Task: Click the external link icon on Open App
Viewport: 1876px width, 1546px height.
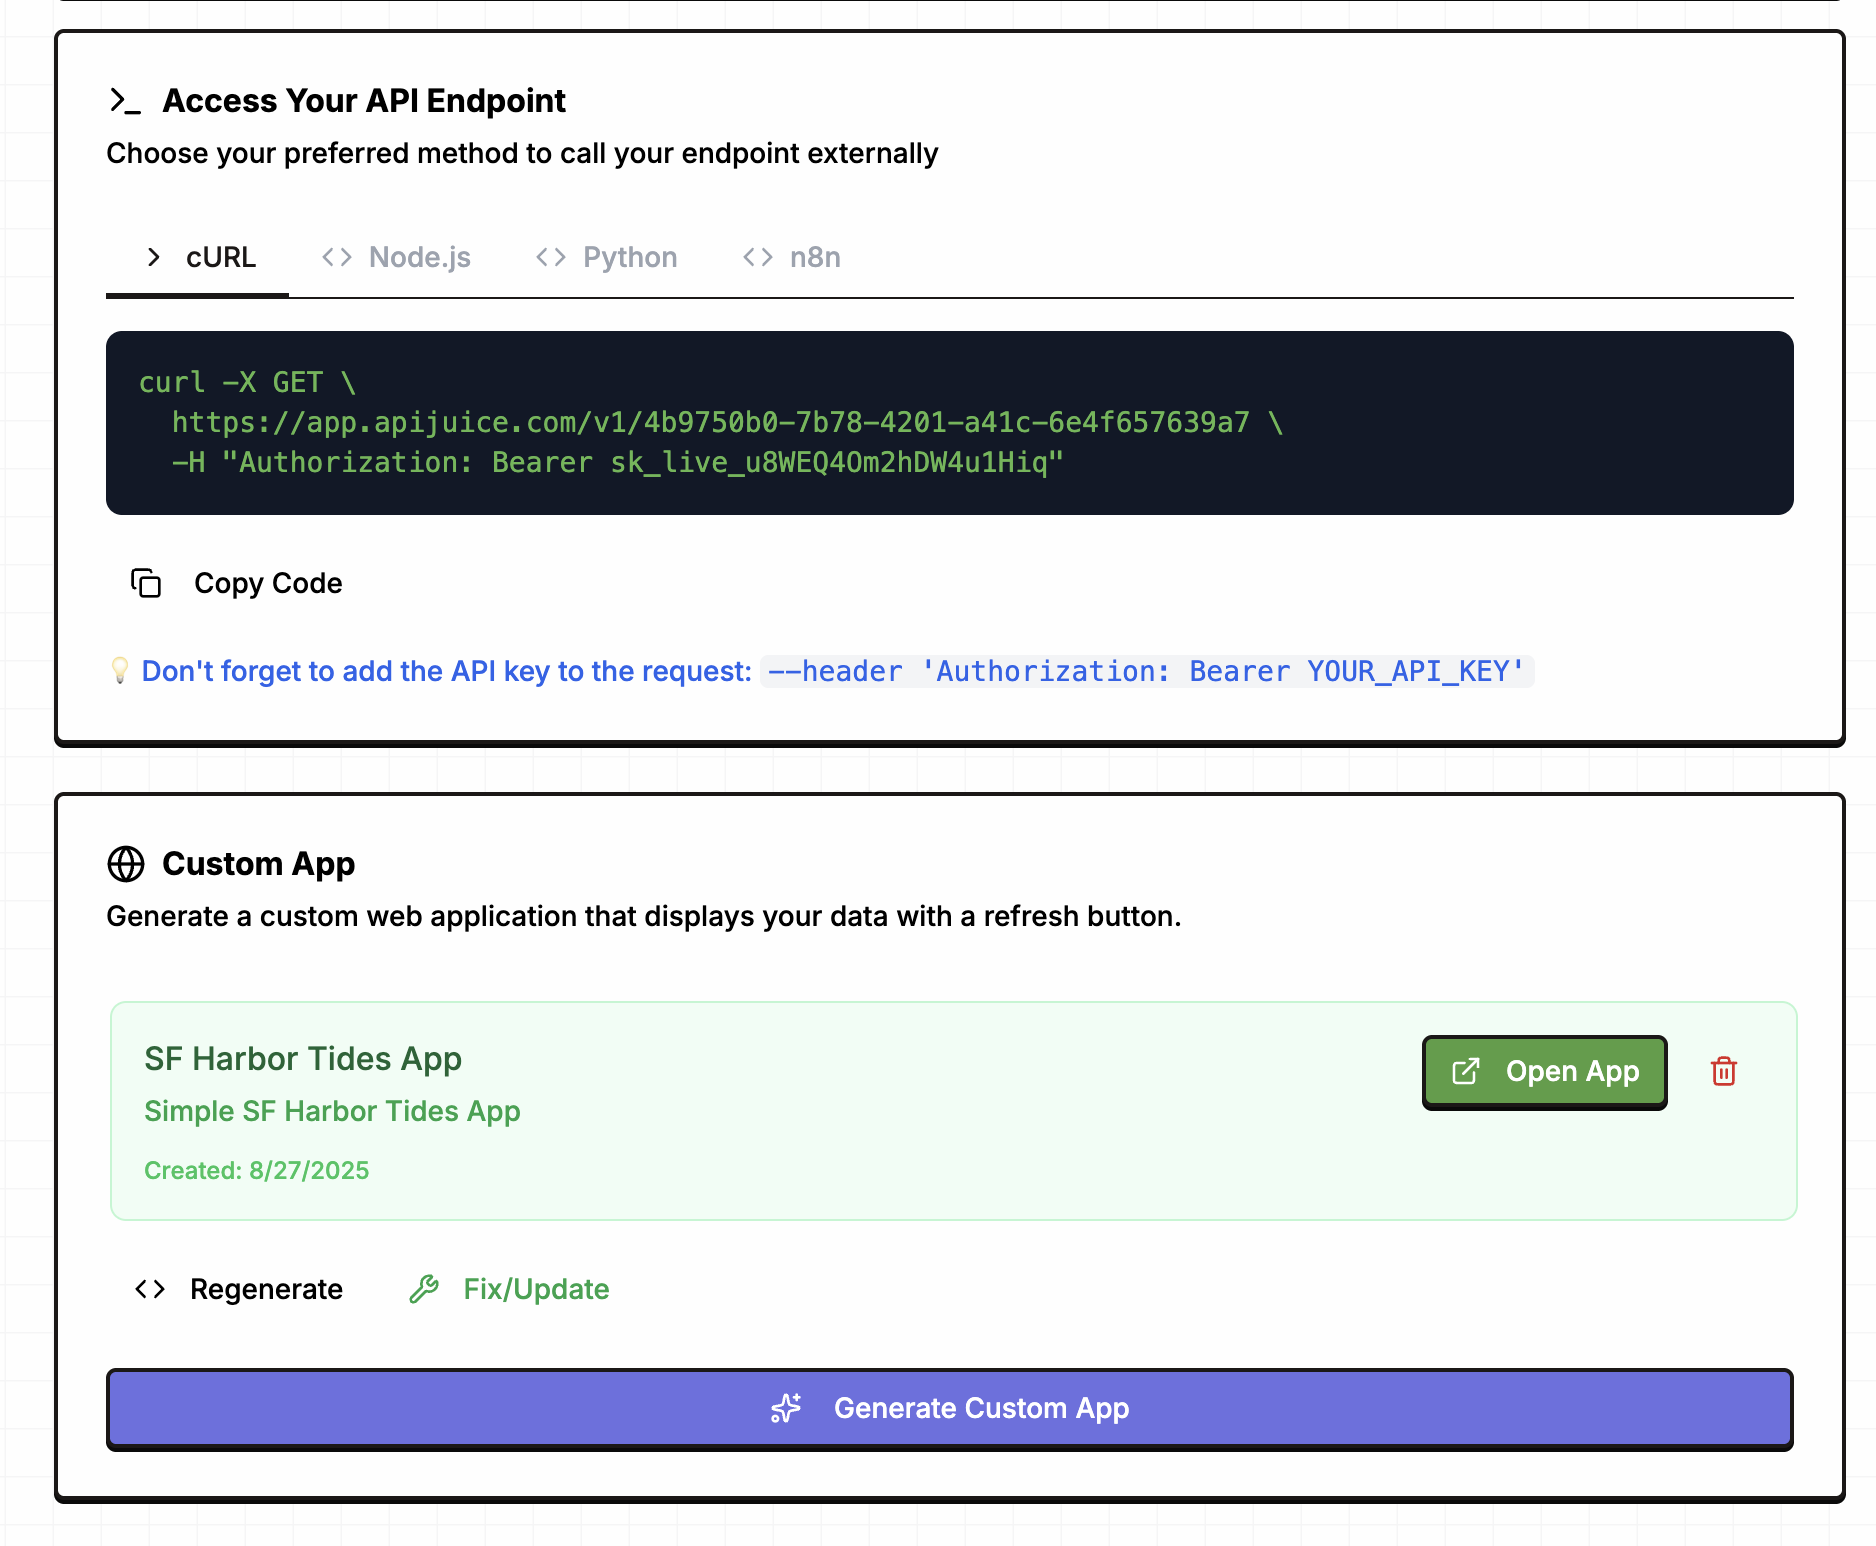Action: tap(1465, 1071)
